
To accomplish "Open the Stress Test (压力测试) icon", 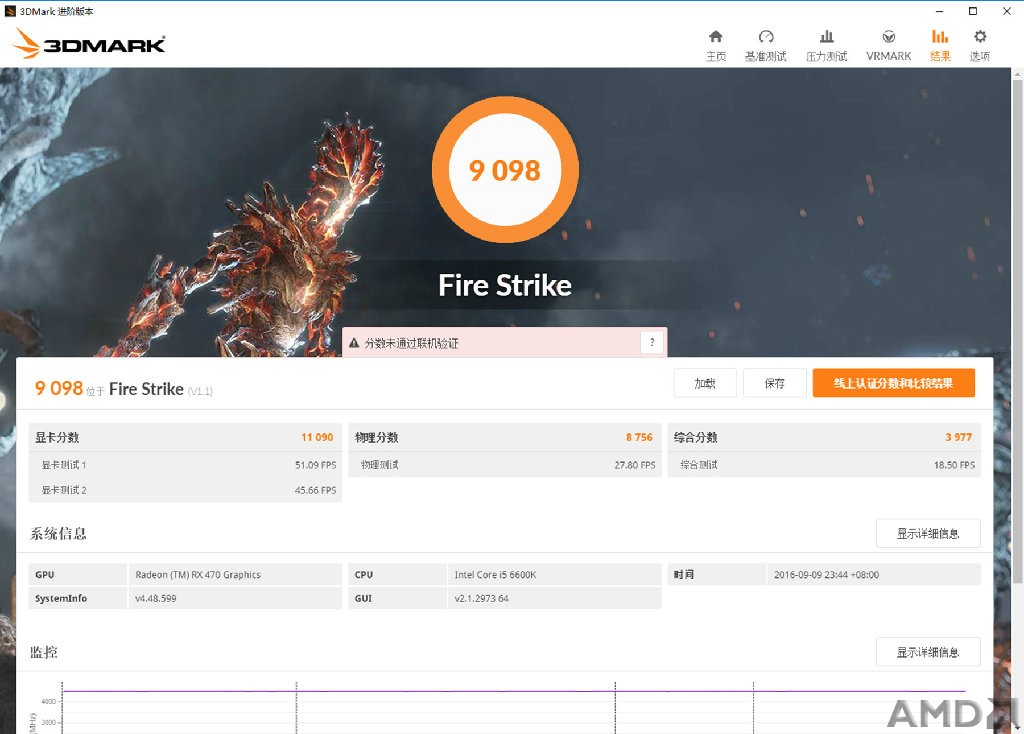I will tap(827, 37).
